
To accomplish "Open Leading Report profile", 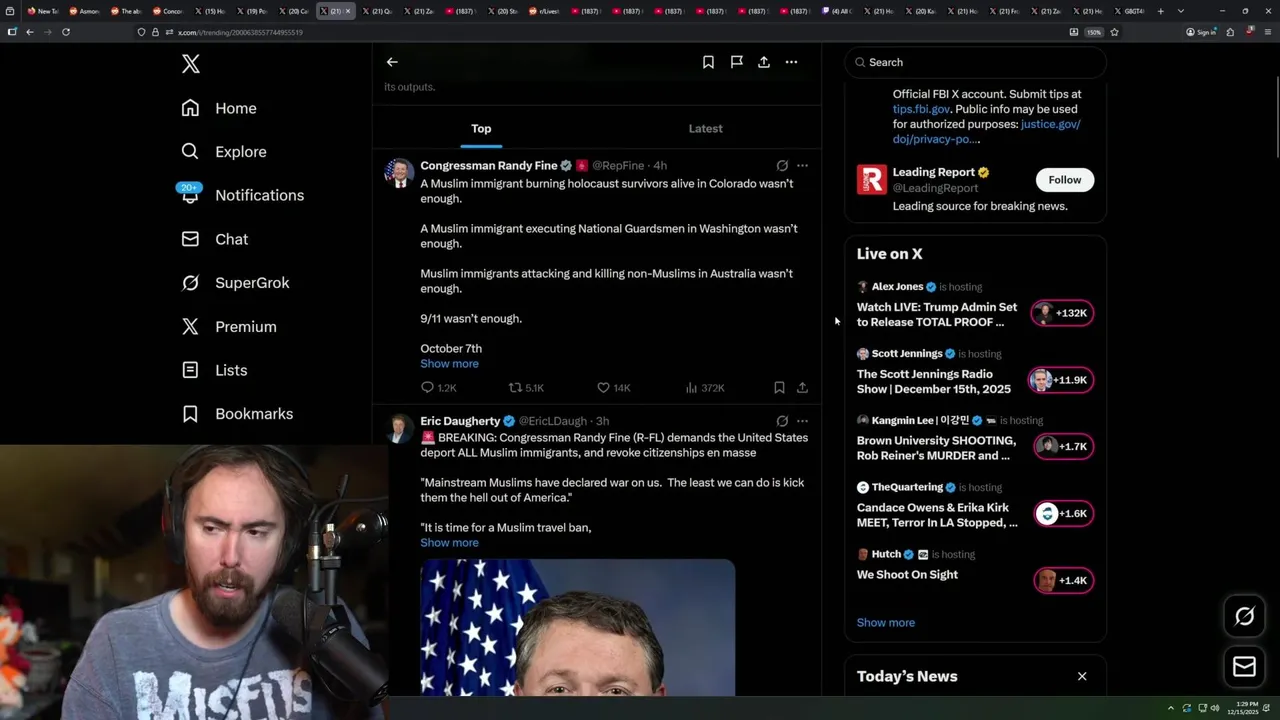I will pyautogui.click(x=934, y=172).
